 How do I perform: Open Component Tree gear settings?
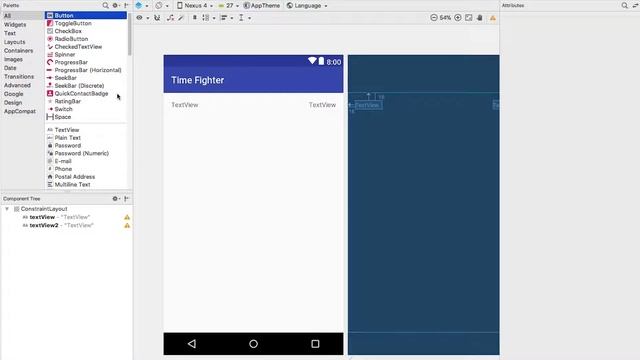(x=116, y=198)
